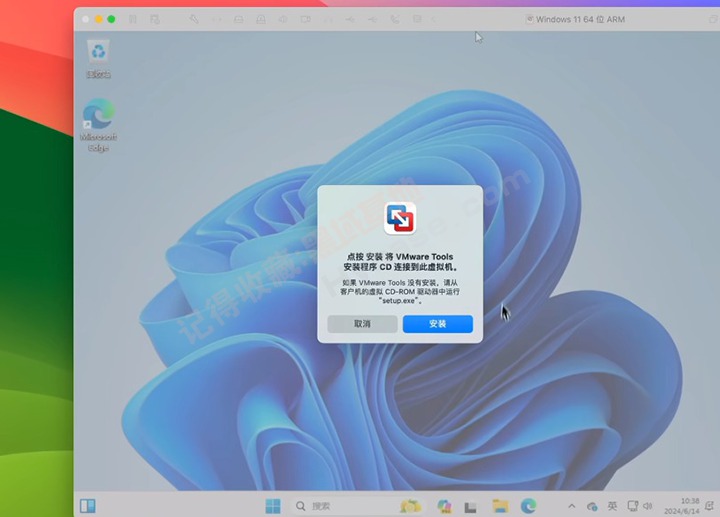Click the volume speaker tray icon
Viewport: 720px width, 517px height.
click(x=648, y=506)
